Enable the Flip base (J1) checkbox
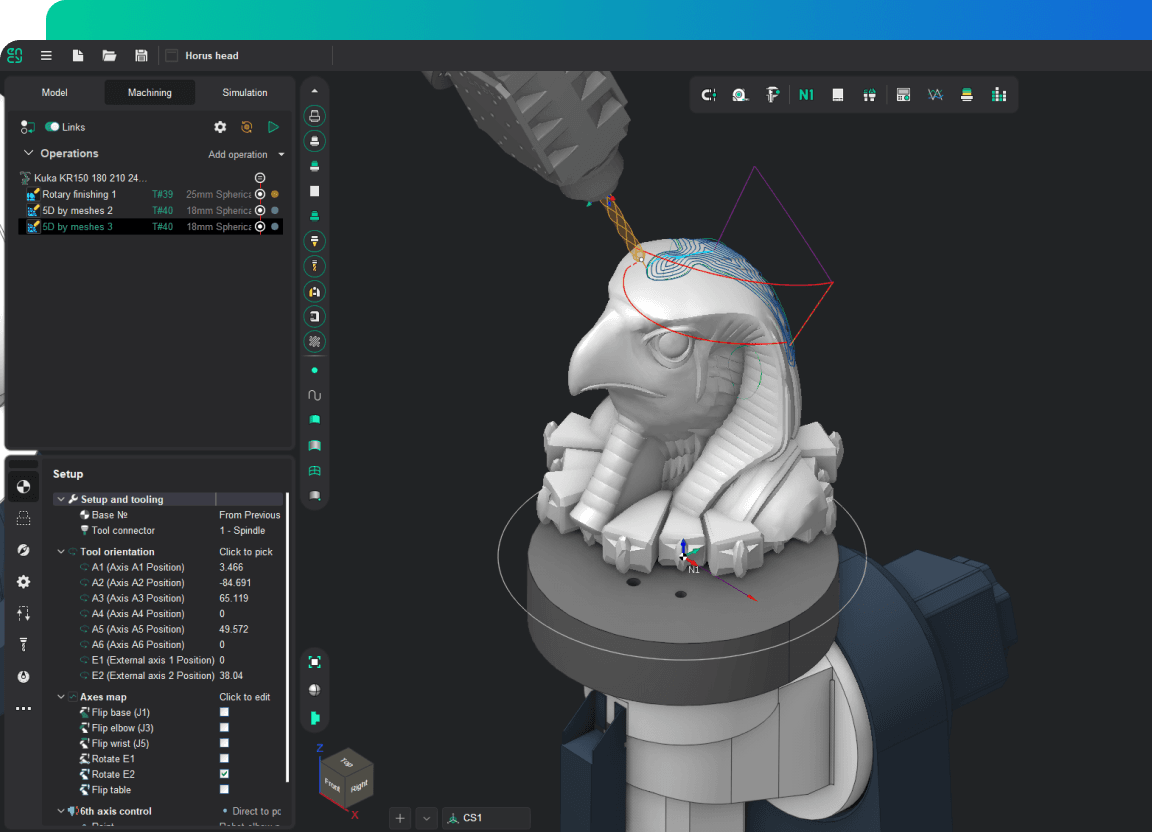This screenshot has height=832, width=1152. tap(224, 713)
